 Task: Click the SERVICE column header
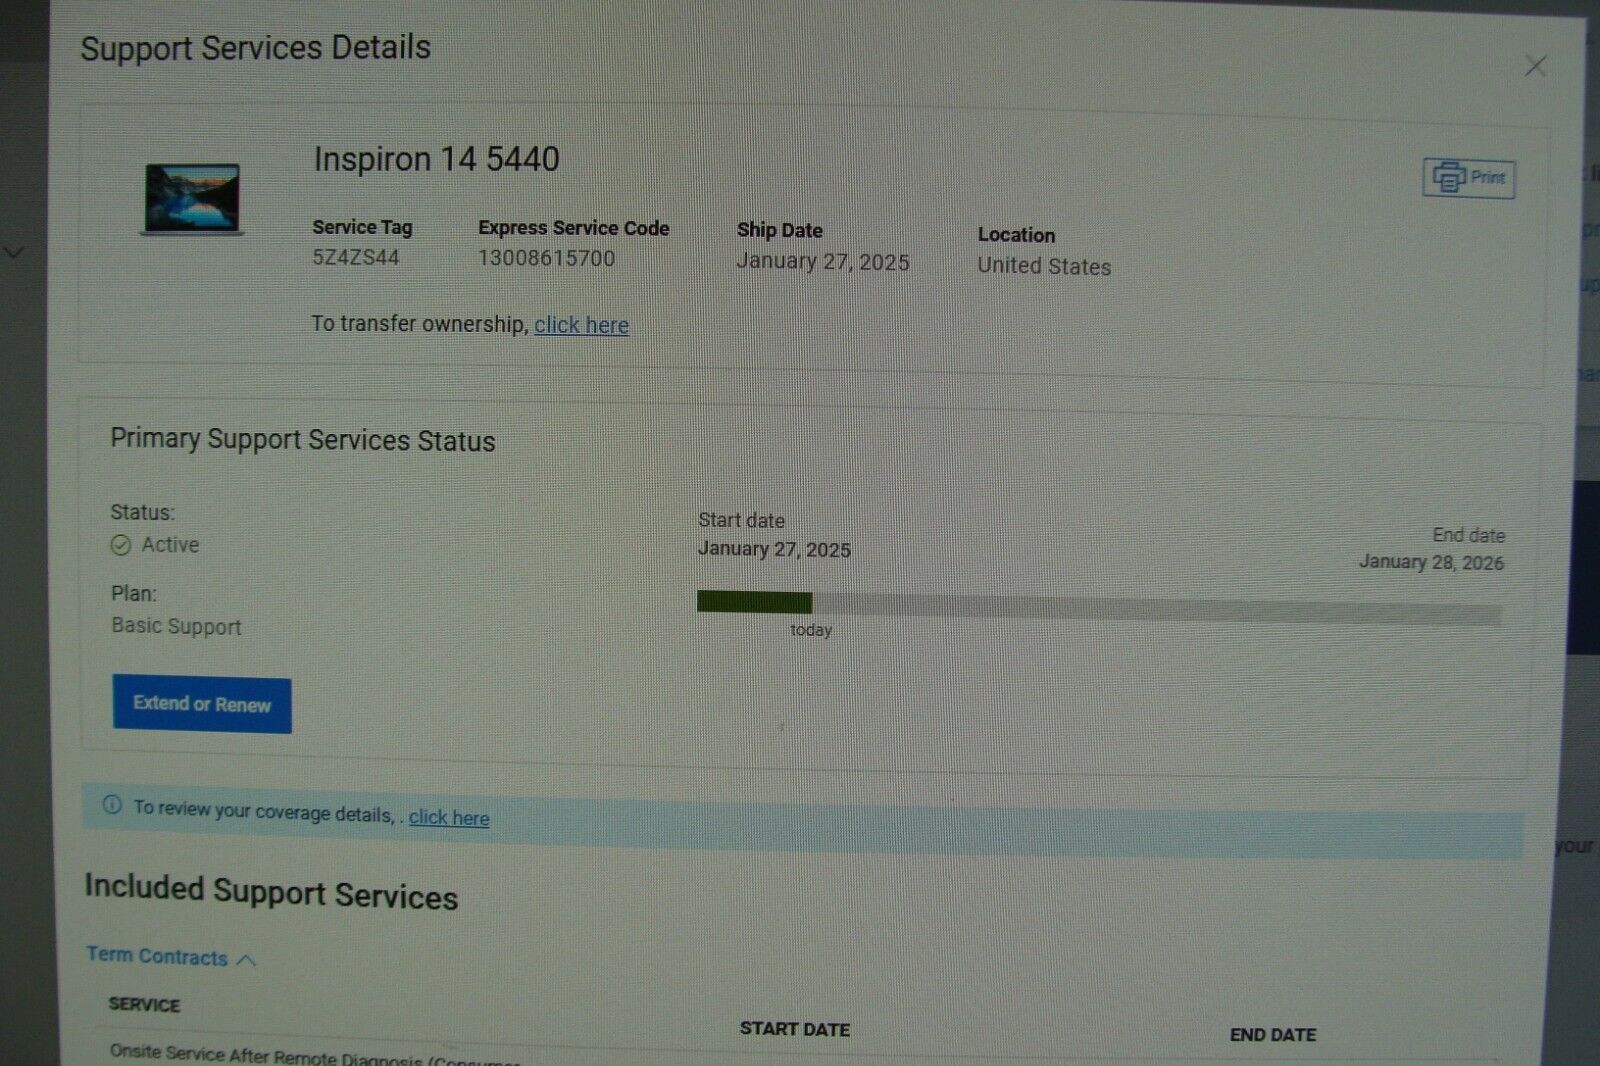pos(144,1004)
